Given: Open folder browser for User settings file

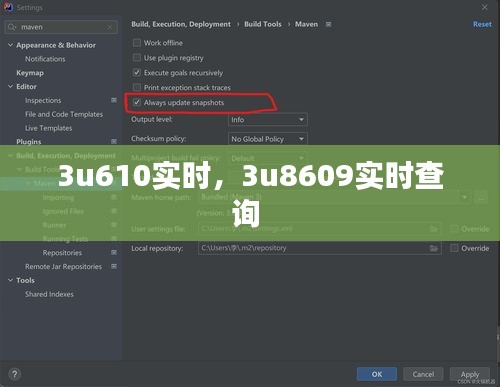Looking at the screenshot, I should [433, 229].
